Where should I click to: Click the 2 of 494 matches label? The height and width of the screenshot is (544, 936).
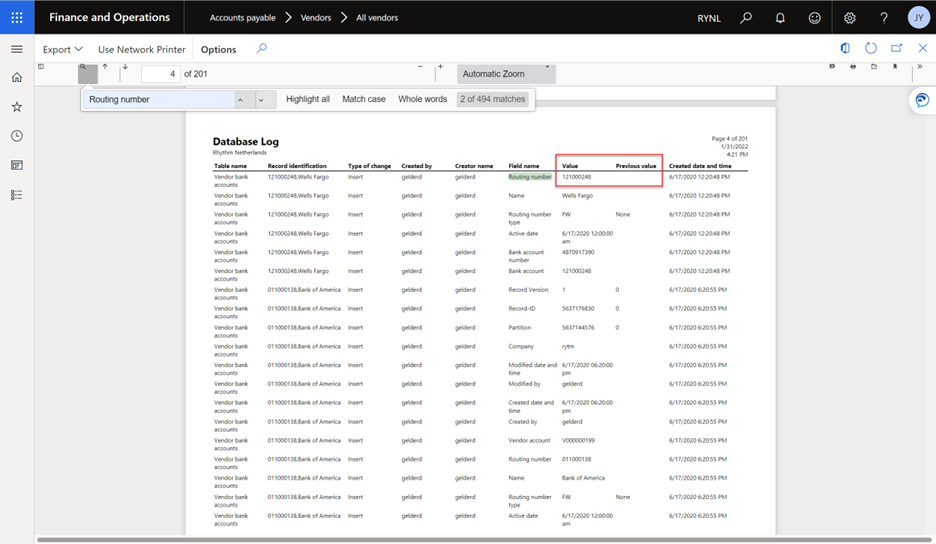(492, 99)
